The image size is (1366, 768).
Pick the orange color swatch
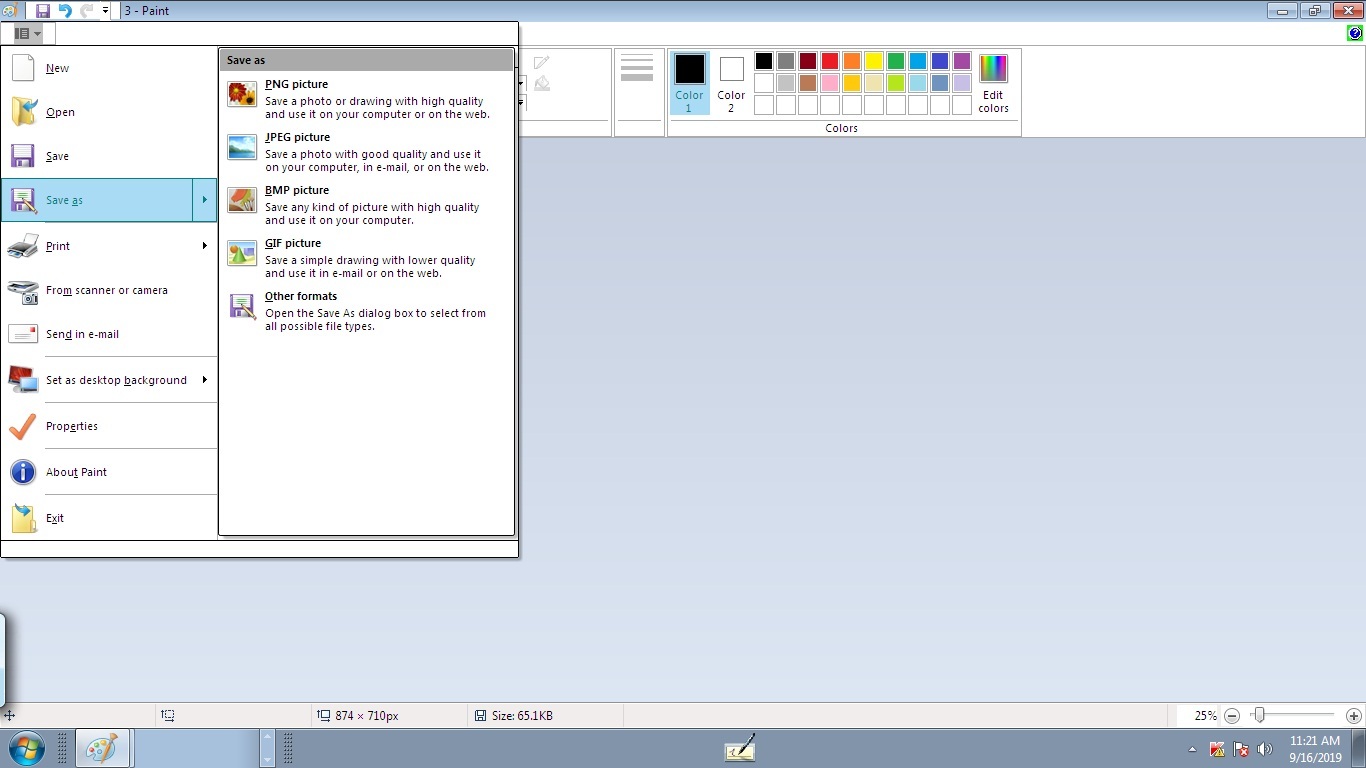click(x=852, y=61)
